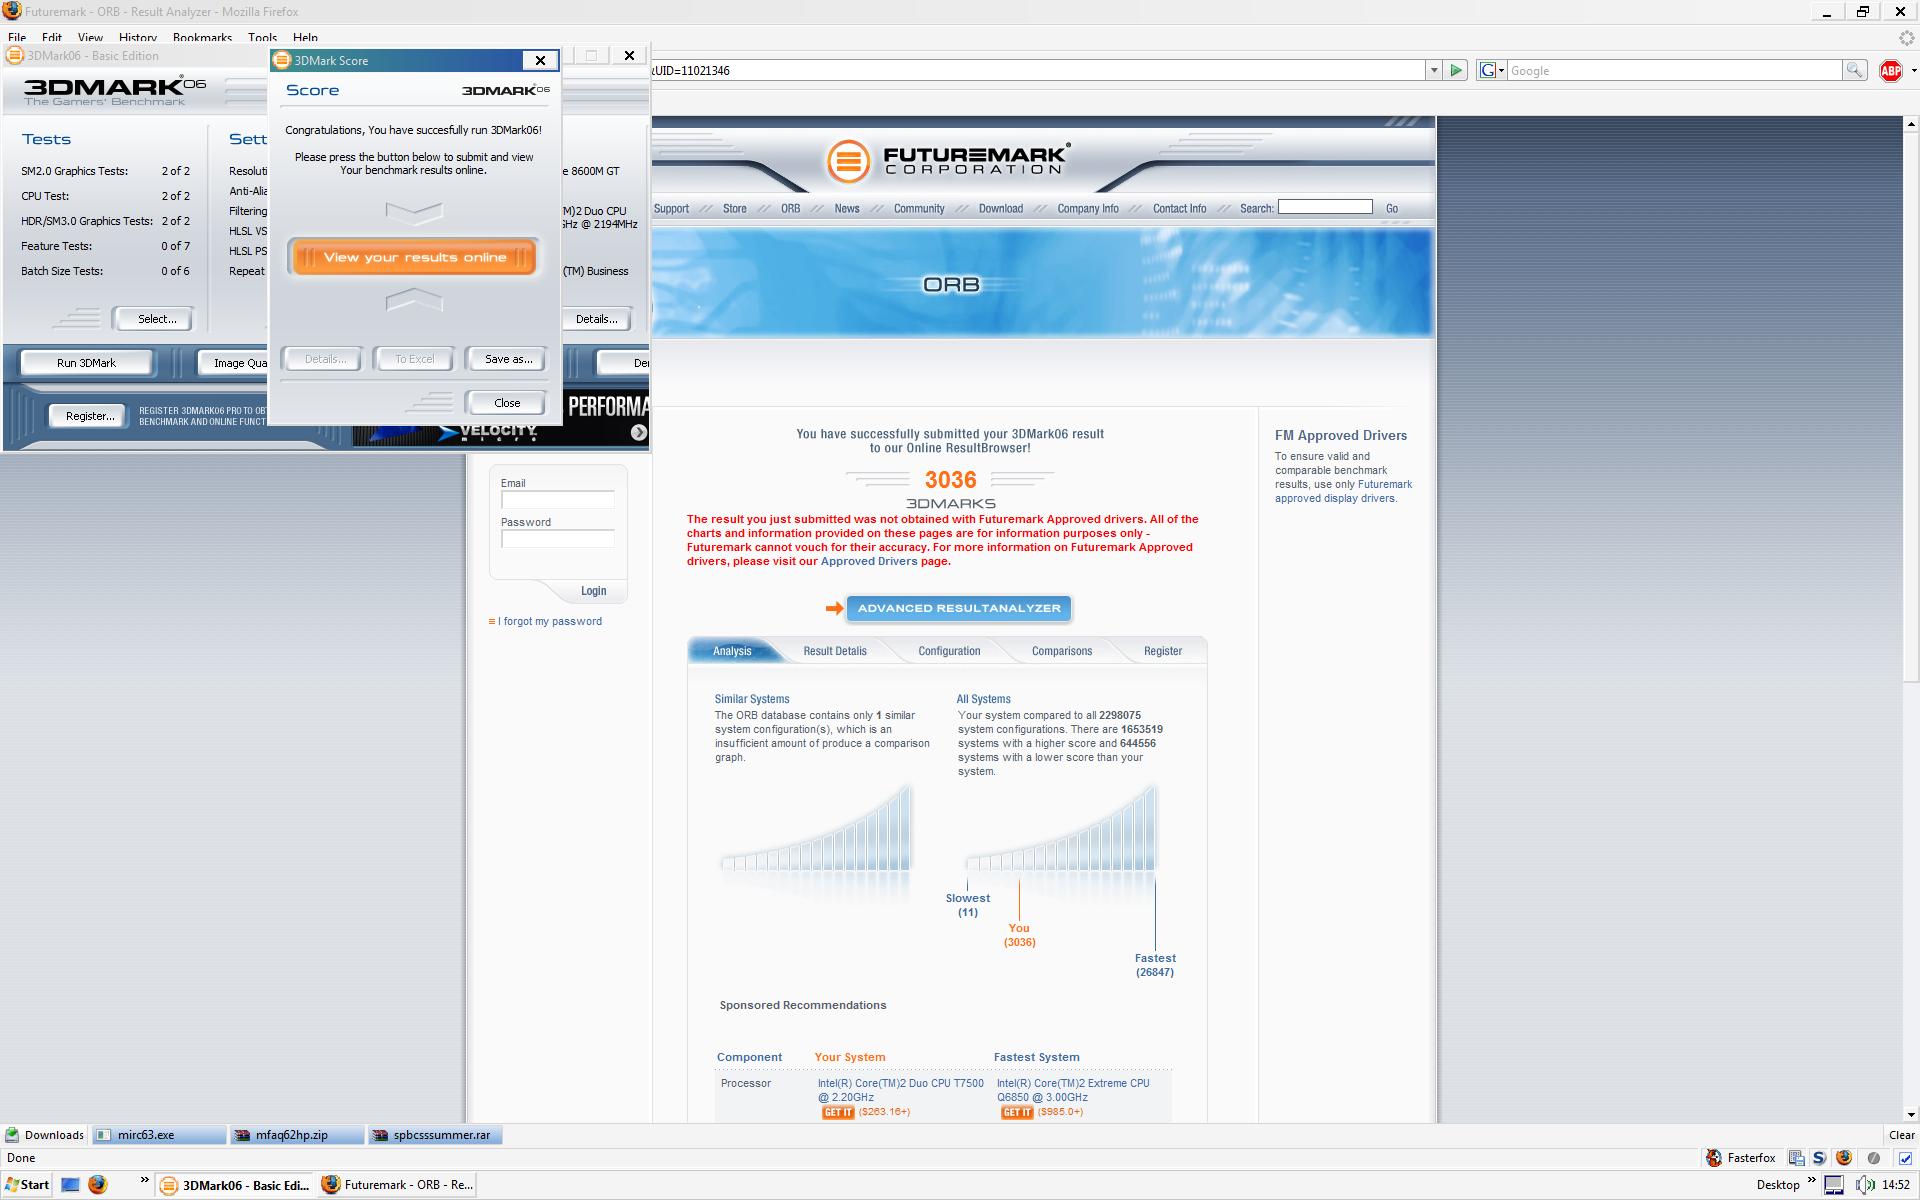The height and width of the screenshot is (1200, 1920).
Task: Click the Firefox quick launch icon
Action: tap(97, 1184)
